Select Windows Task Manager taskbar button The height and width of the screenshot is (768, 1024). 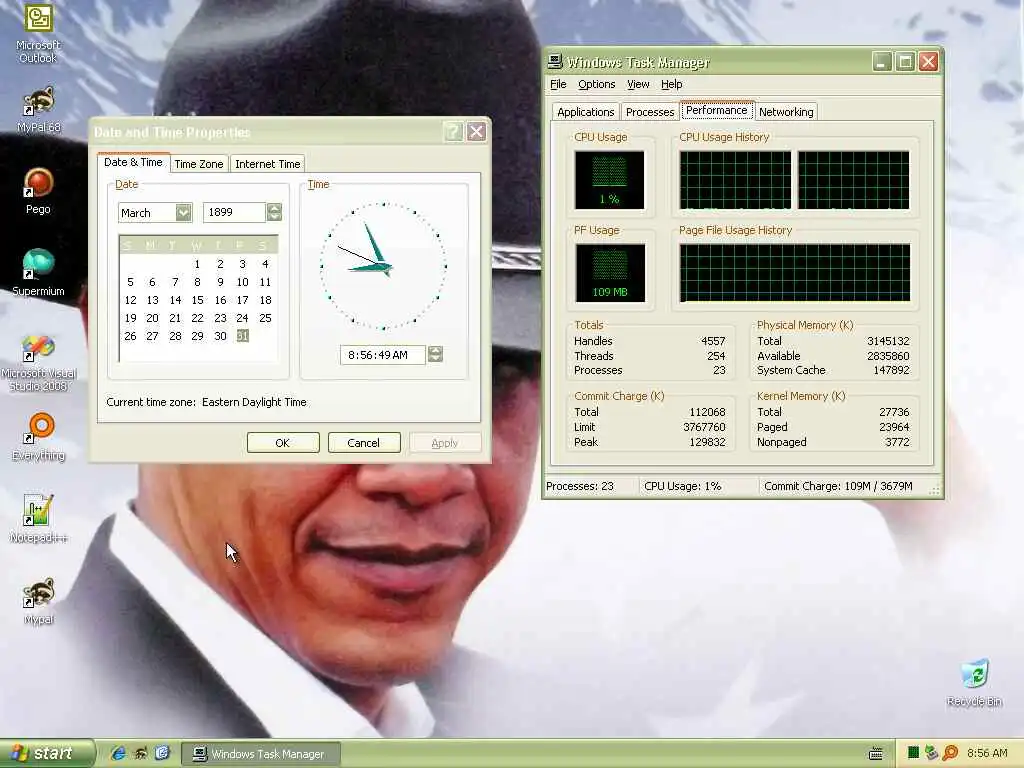[x=260, y=754]
